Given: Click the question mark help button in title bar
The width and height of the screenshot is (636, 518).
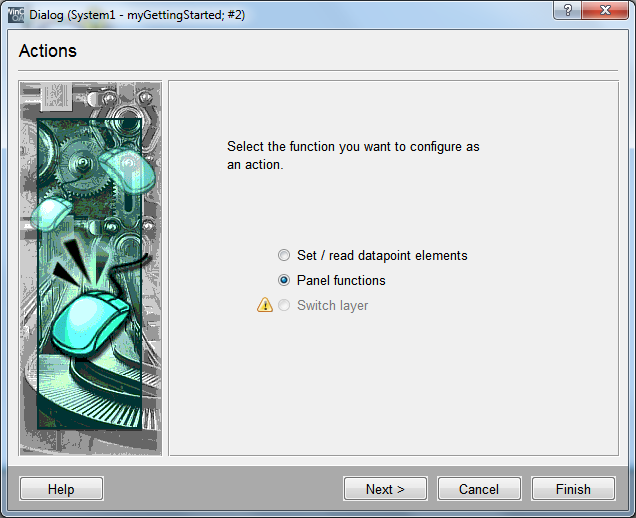Looking at the screenshot, I should (x=569, y=10).
